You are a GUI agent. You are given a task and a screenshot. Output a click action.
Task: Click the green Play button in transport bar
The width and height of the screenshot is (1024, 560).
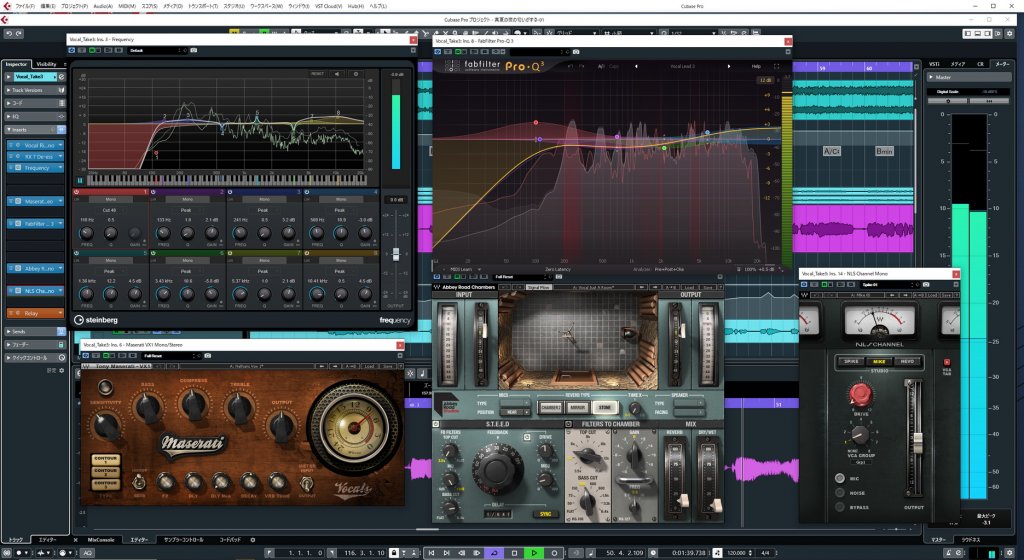coord(535,552)
